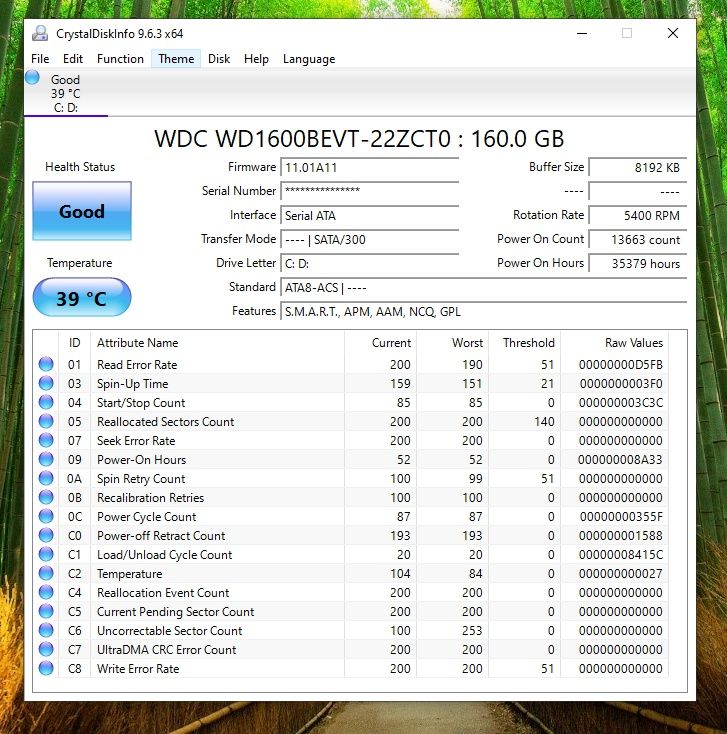Click the Worst value 253
Screen dimensions: 727x734
(472, 630)
